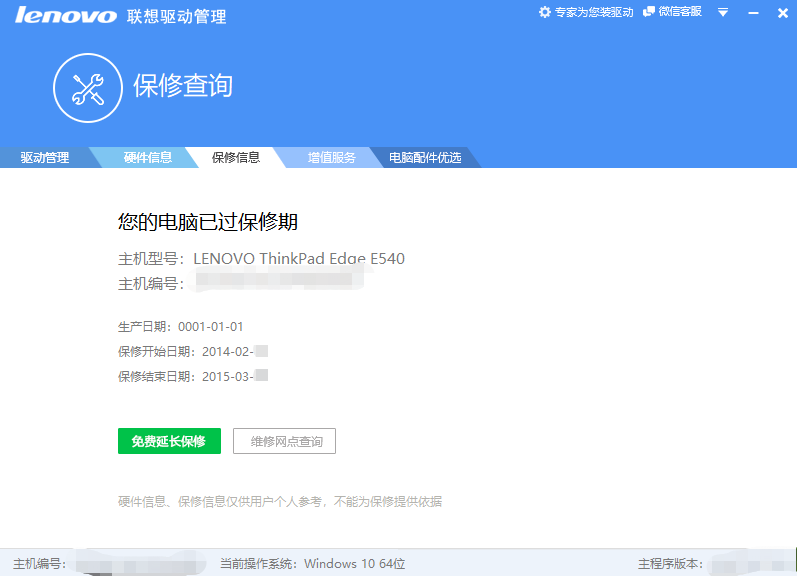Click model text LENOVO ThinkPad Edge E540
The image size is (797, 576).
pos(299,259)
